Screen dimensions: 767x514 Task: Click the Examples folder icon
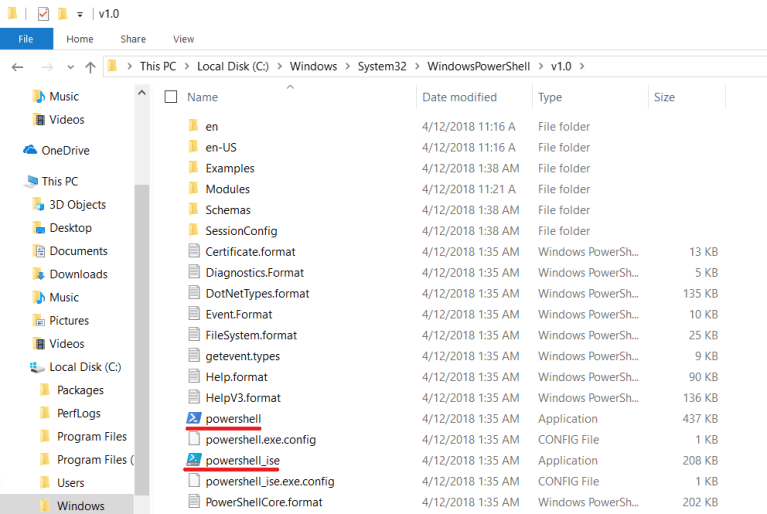pos(194,168)
